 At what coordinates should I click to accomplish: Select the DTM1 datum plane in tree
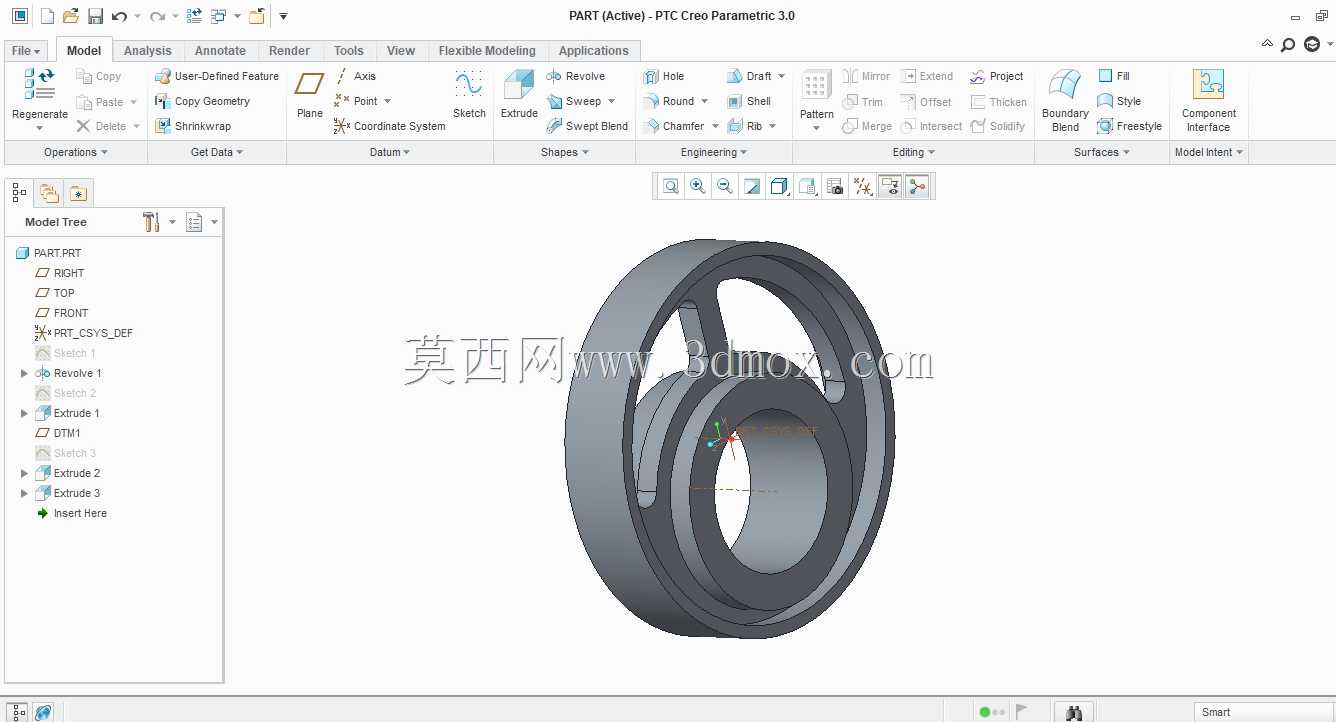[x=58, y=433]
